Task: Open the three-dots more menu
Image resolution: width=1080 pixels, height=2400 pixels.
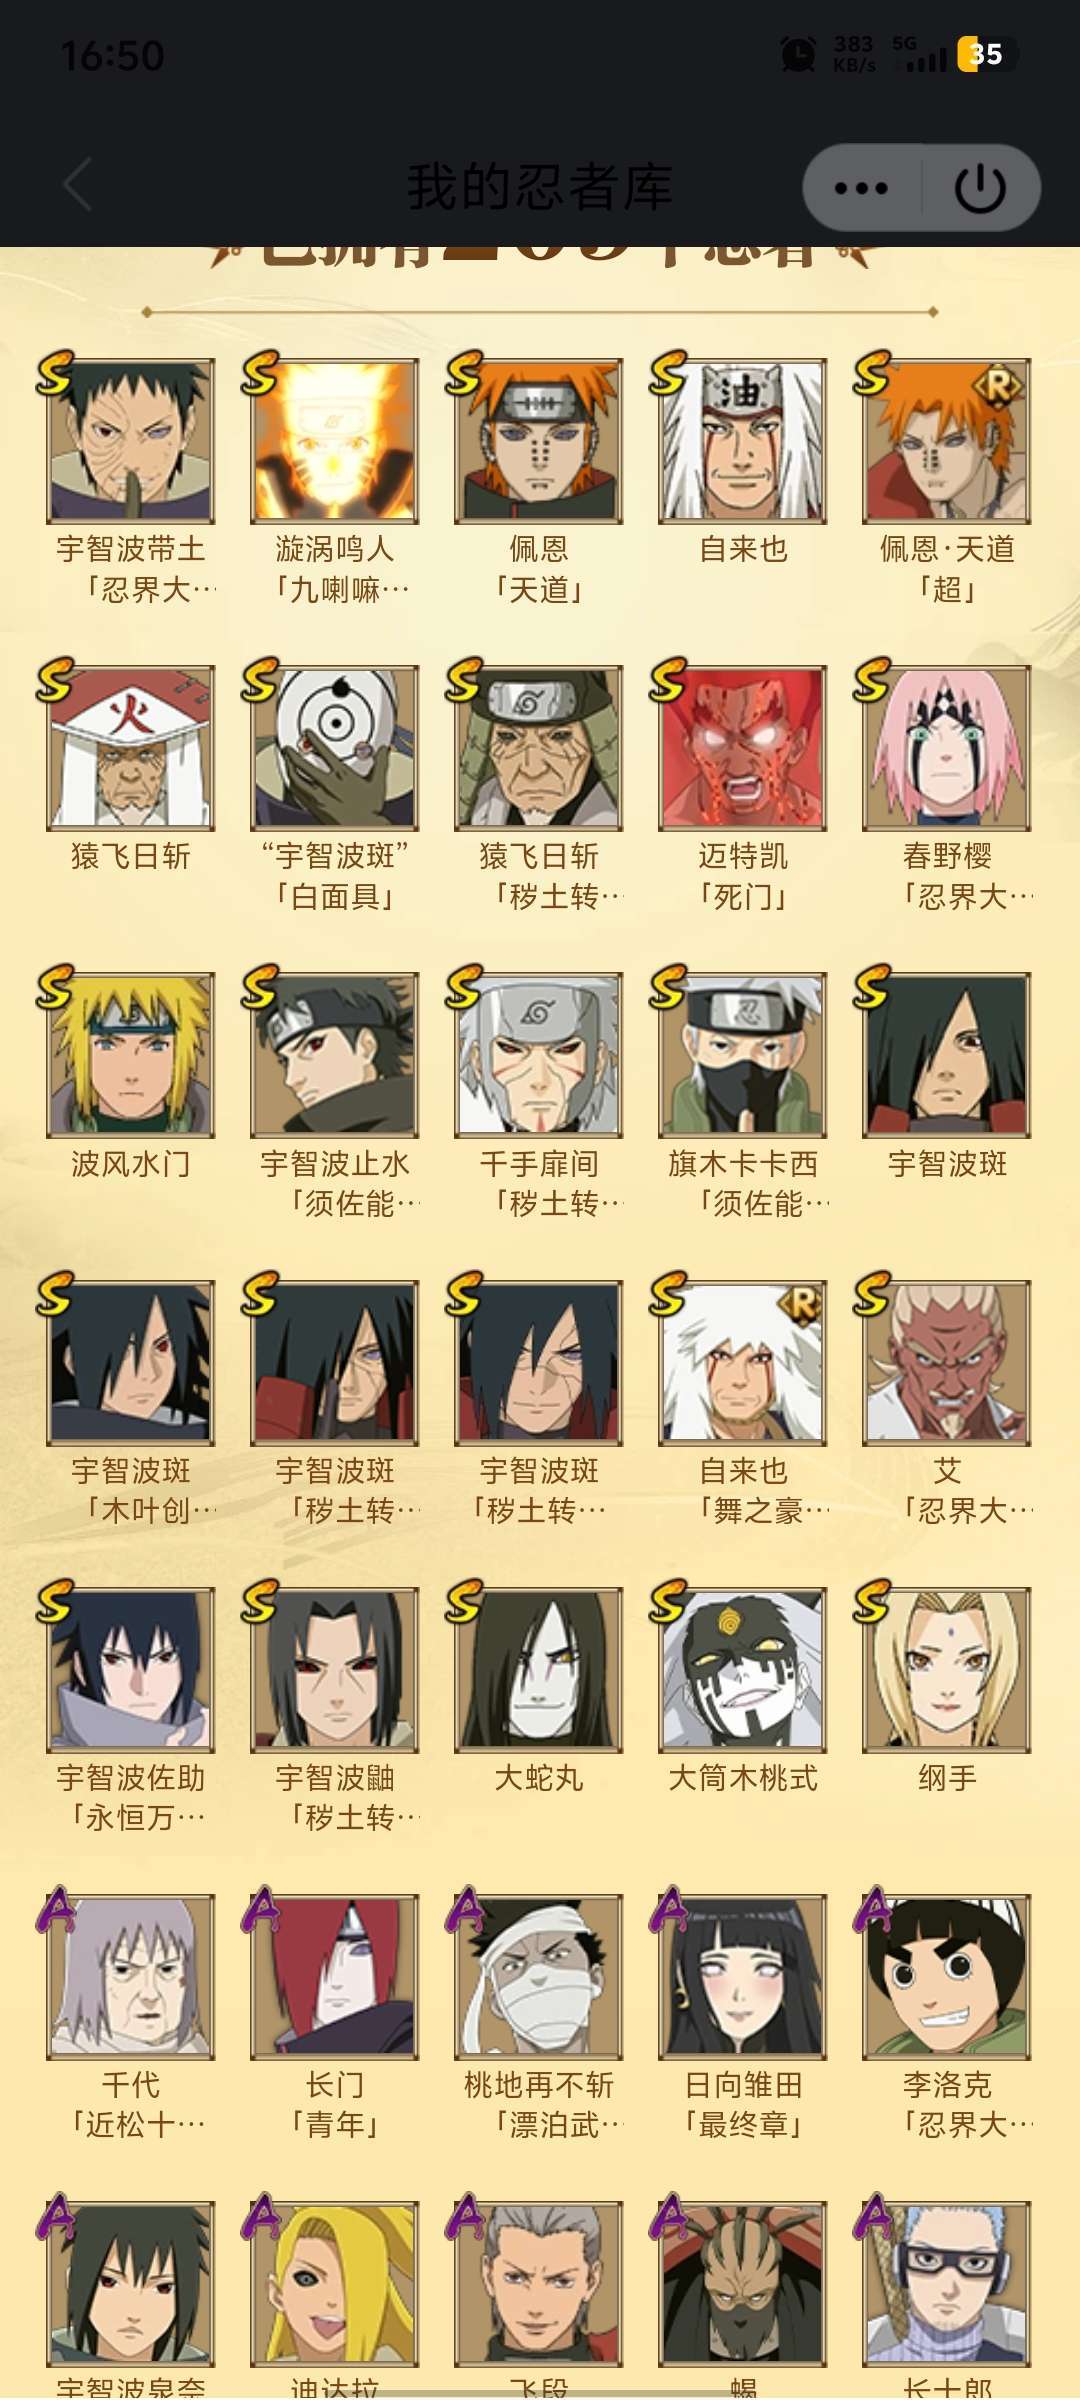Action: [861, 188]
